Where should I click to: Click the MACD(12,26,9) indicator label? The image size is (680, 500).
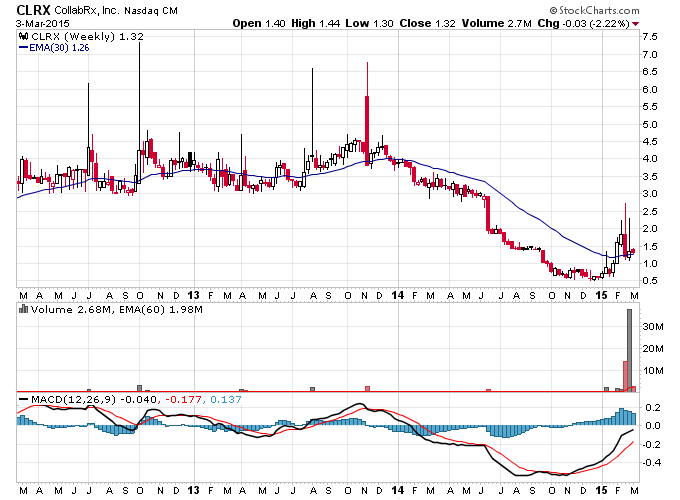[x=73, y=399]
